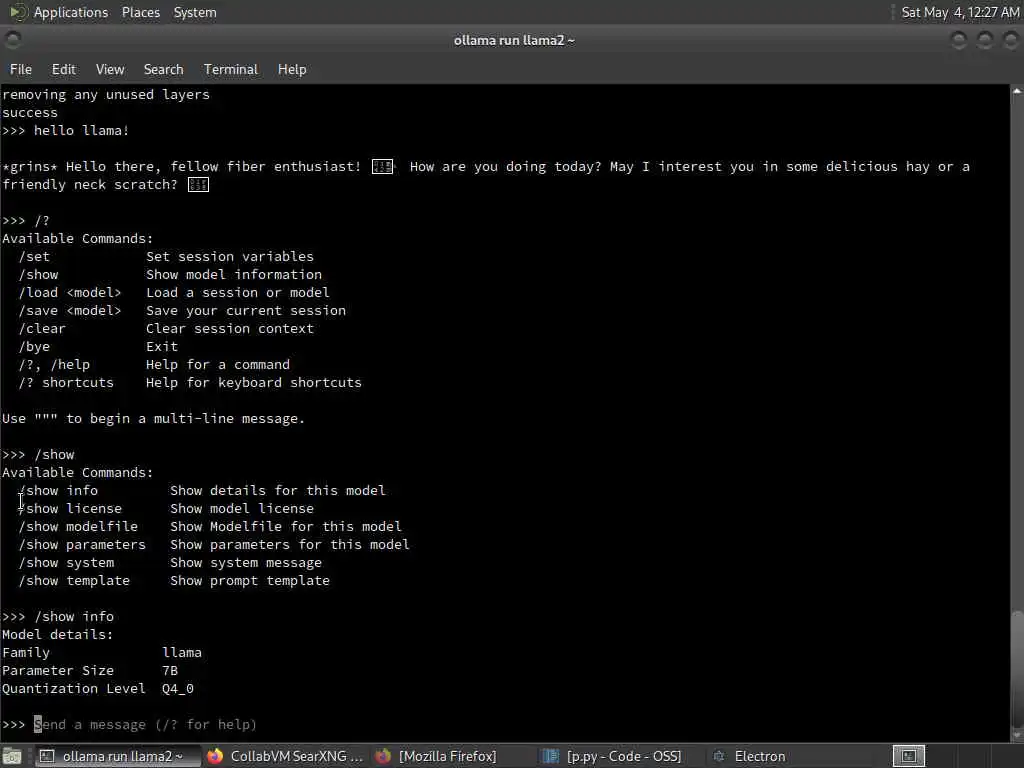
Task: Click the scrollbar up arrow
Action: coord(1017,91)
